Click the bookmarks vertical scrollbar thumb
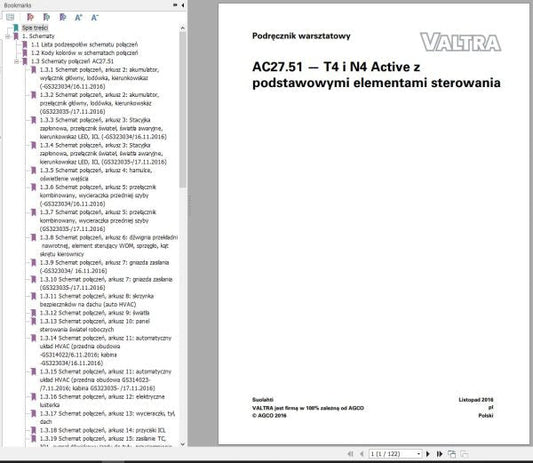 pyautogui.click(x=183, y=109)
